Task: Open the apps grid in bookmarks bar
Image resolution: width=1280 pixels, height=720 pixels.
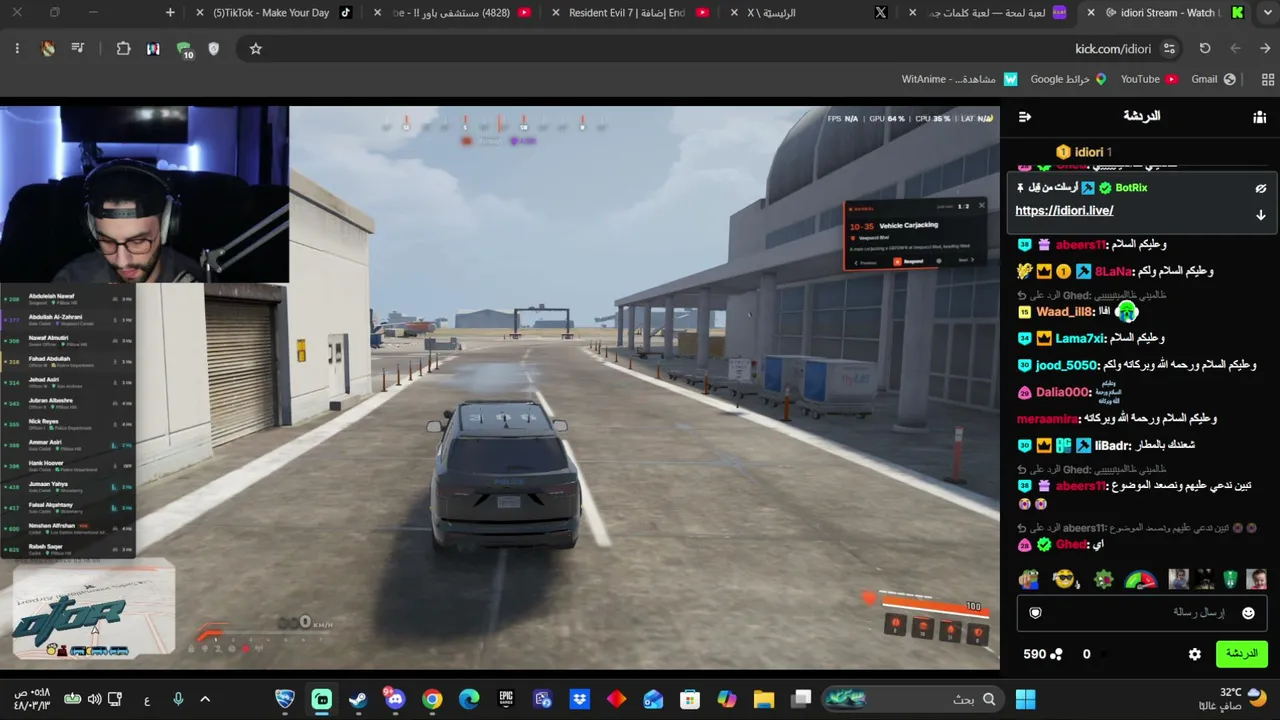Action: pos(1269,79)
